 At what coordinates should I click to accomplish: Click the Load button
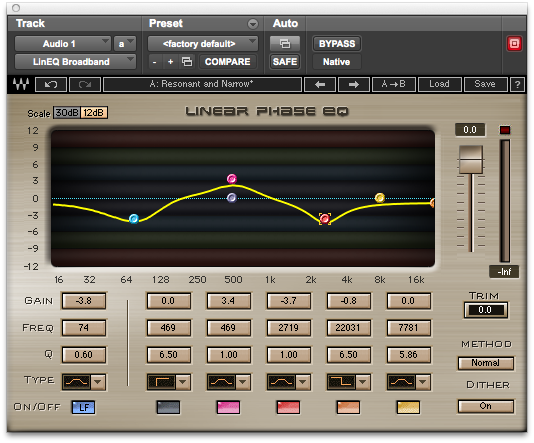point(439,84)
